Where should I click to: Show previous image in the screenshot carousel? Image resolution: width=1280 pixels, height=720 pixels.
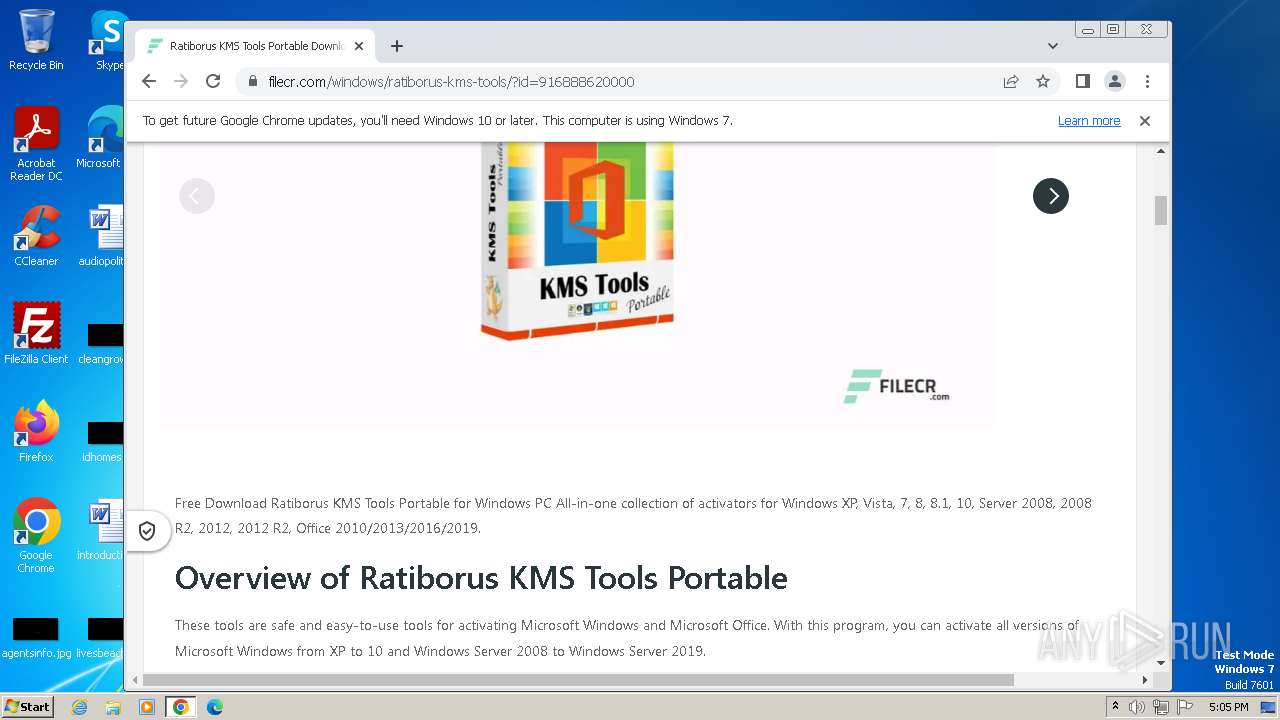tap(197, 196)
